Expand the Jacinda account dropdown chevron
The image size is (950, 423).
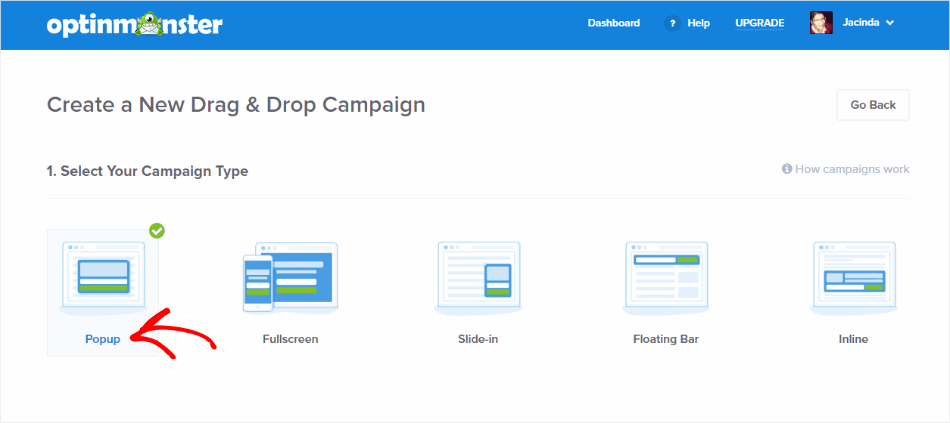coord(889,24)
